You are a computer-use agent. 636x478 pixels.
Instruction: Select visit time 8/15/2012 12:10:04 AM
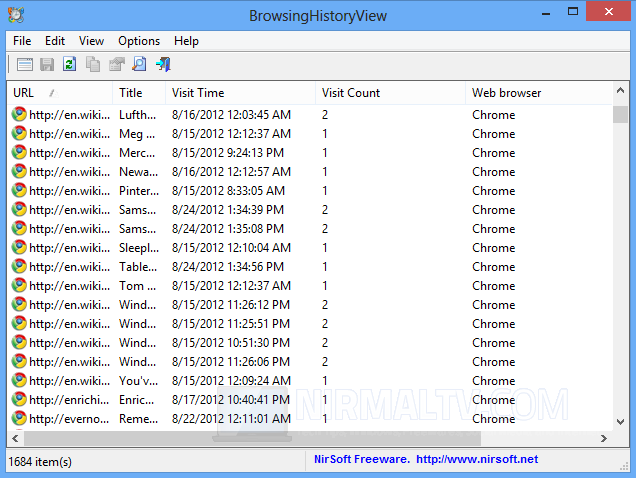click(x=231, y=248)
